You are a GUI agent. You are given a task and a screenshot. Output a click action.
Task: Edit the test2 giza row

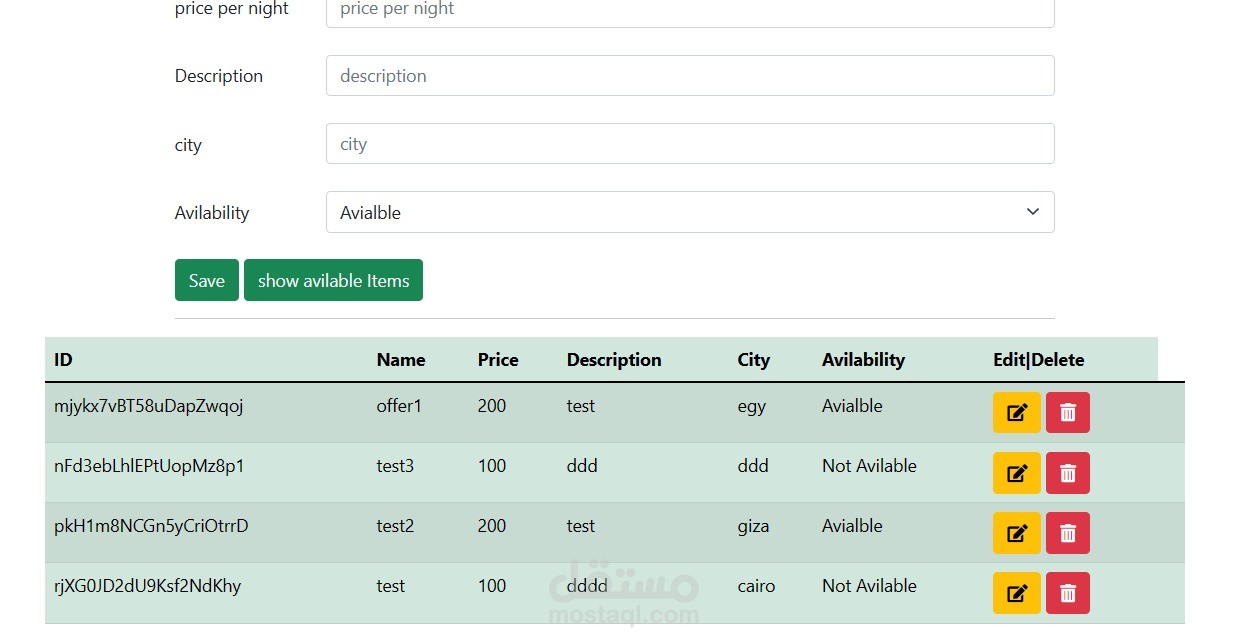1017,533
